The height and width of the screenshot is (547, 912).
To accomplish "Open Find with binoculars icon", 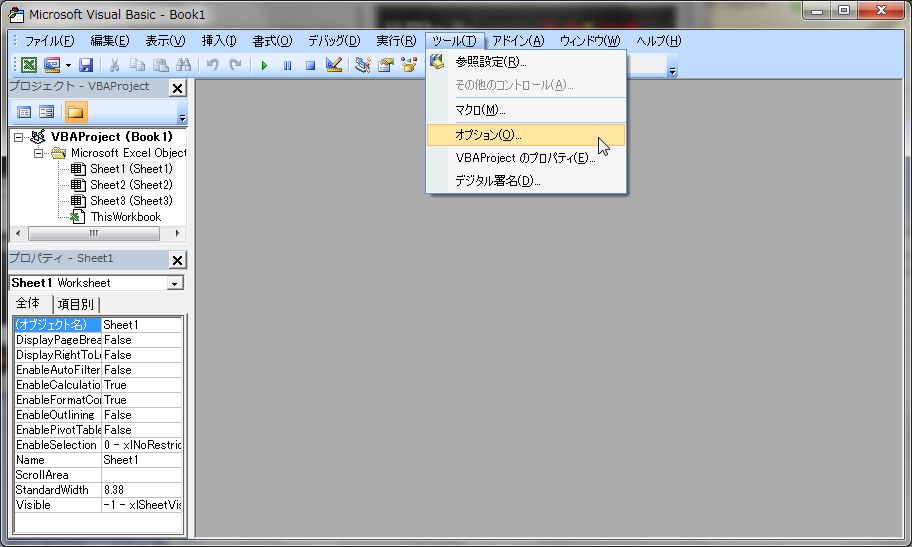I will [x=184, y=65].
